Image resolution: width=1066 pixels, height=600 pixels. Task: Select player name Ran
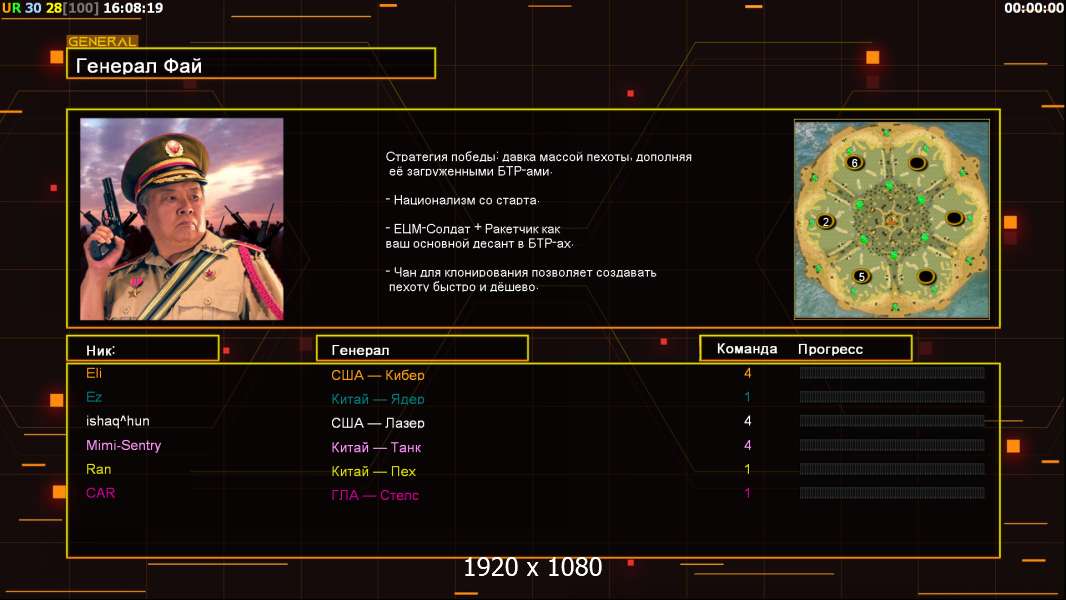(x=99, y=469)
